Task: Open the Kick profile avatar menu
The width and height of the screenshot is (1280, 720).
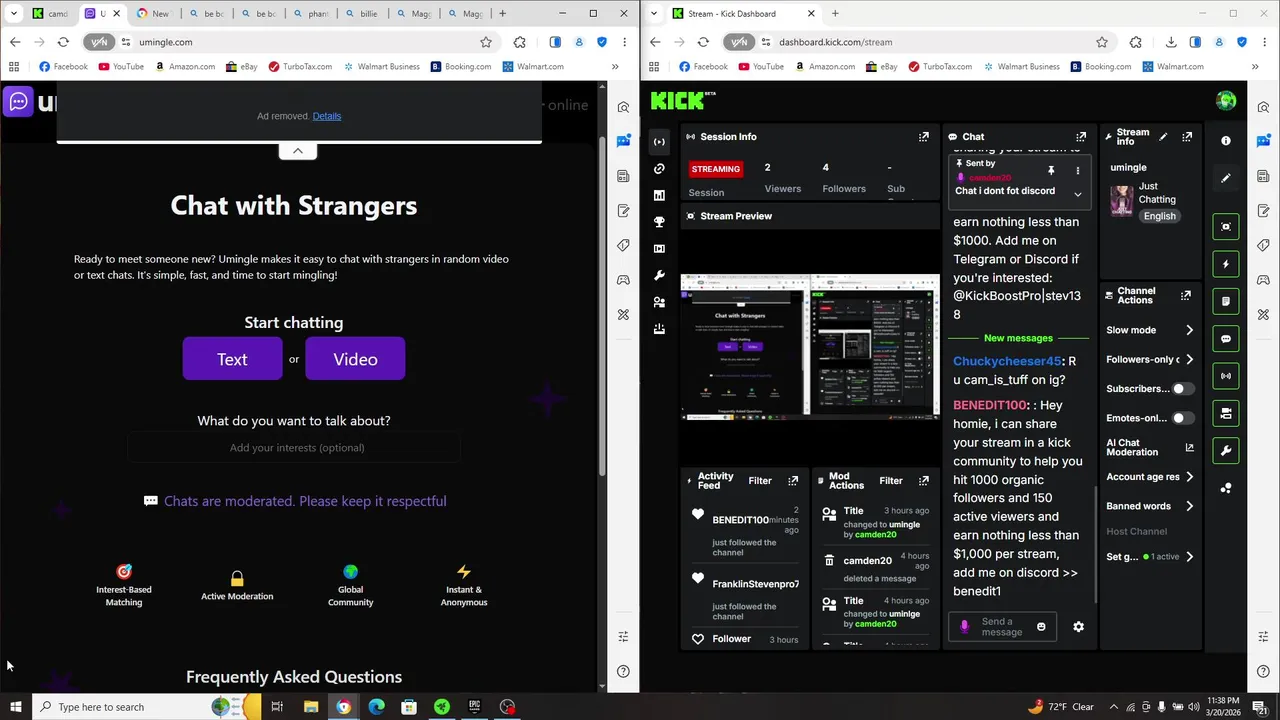Action: click(1226, 100)
